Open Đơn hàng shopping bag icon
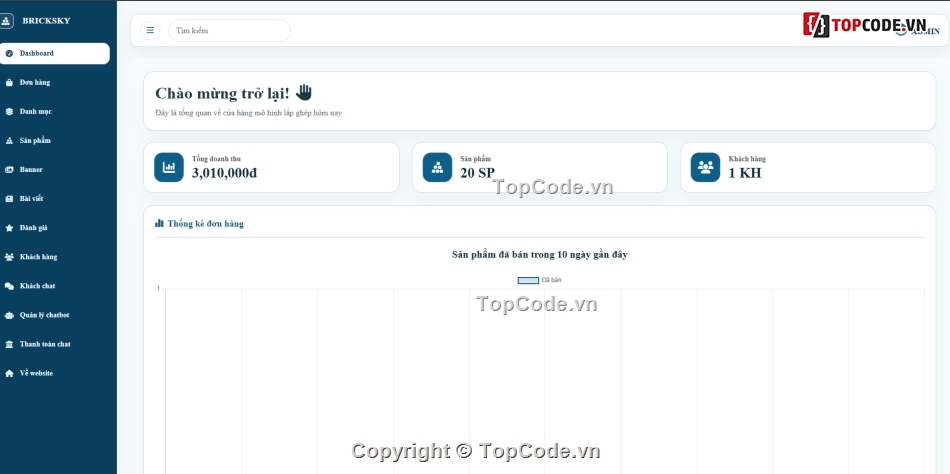Viewport: 950px width, 474px height. pyautogui.click(x=9, y=82)
